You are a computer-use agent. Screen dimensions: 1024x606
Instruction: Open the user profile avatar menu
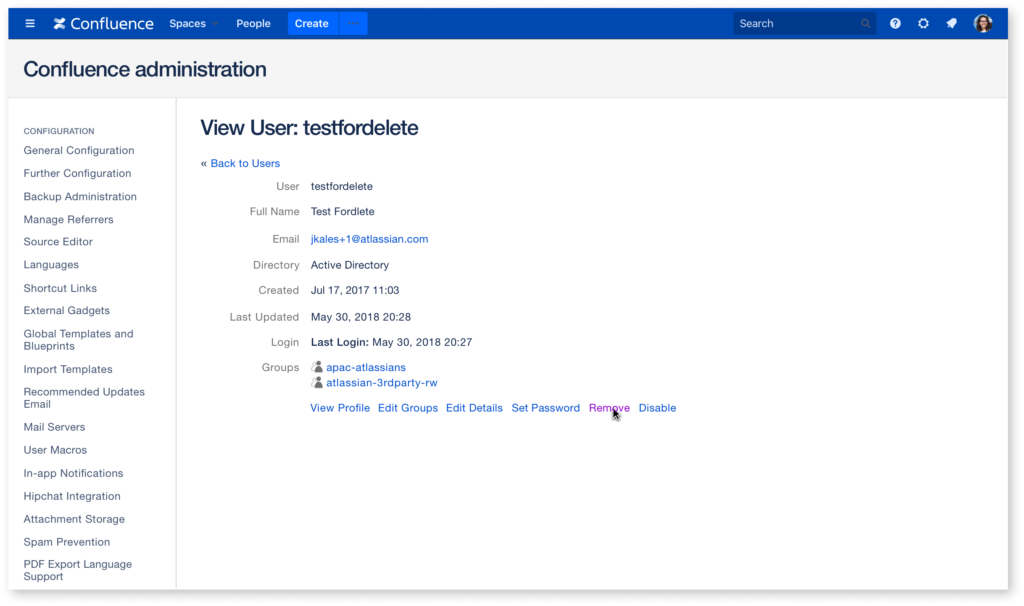(x=983, y=23)
